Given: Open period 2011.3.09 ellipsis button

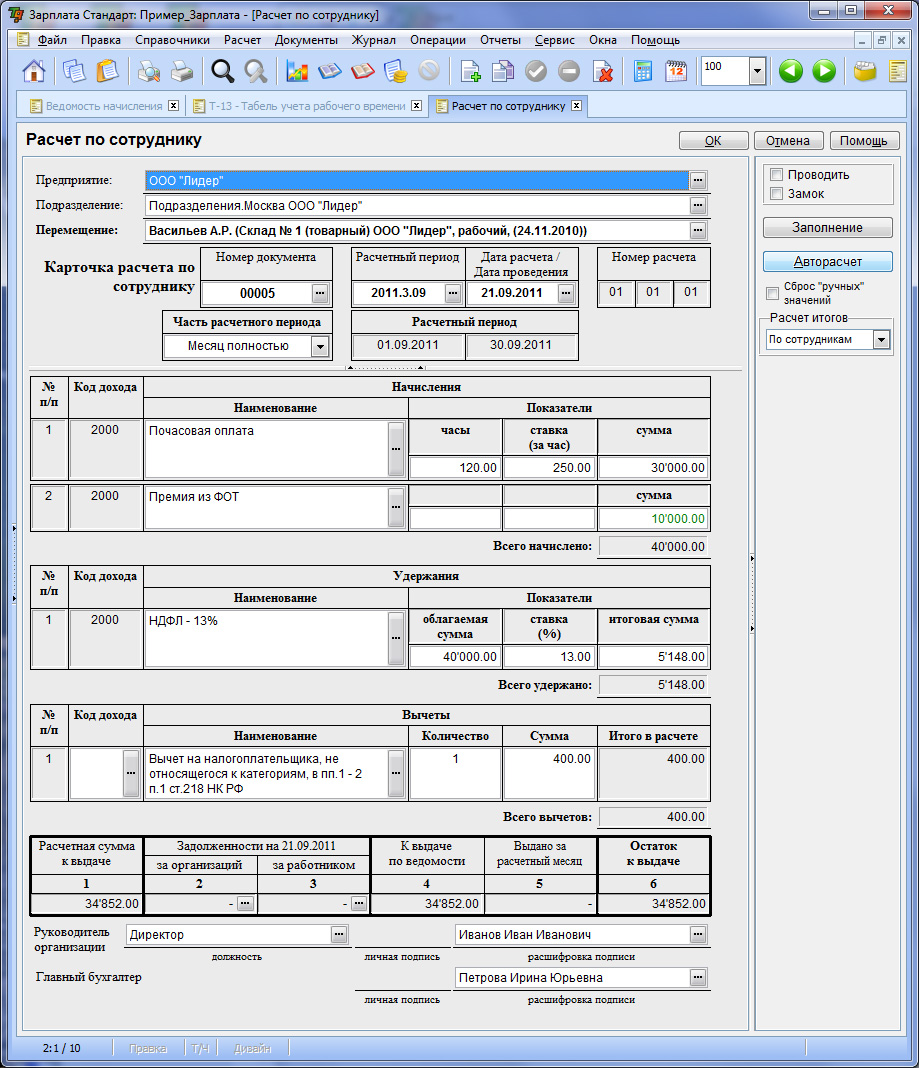Looking at the screenshot, I should click(x=453, y=293).
